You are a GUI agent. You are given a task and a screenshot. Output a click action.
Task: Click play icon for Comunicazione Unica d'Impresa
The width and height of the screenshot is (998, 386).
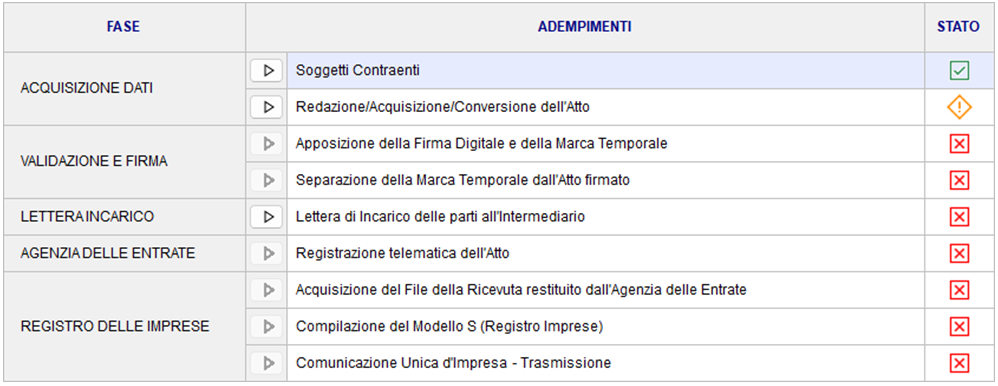pyautogui.click(x=267, y=364)
